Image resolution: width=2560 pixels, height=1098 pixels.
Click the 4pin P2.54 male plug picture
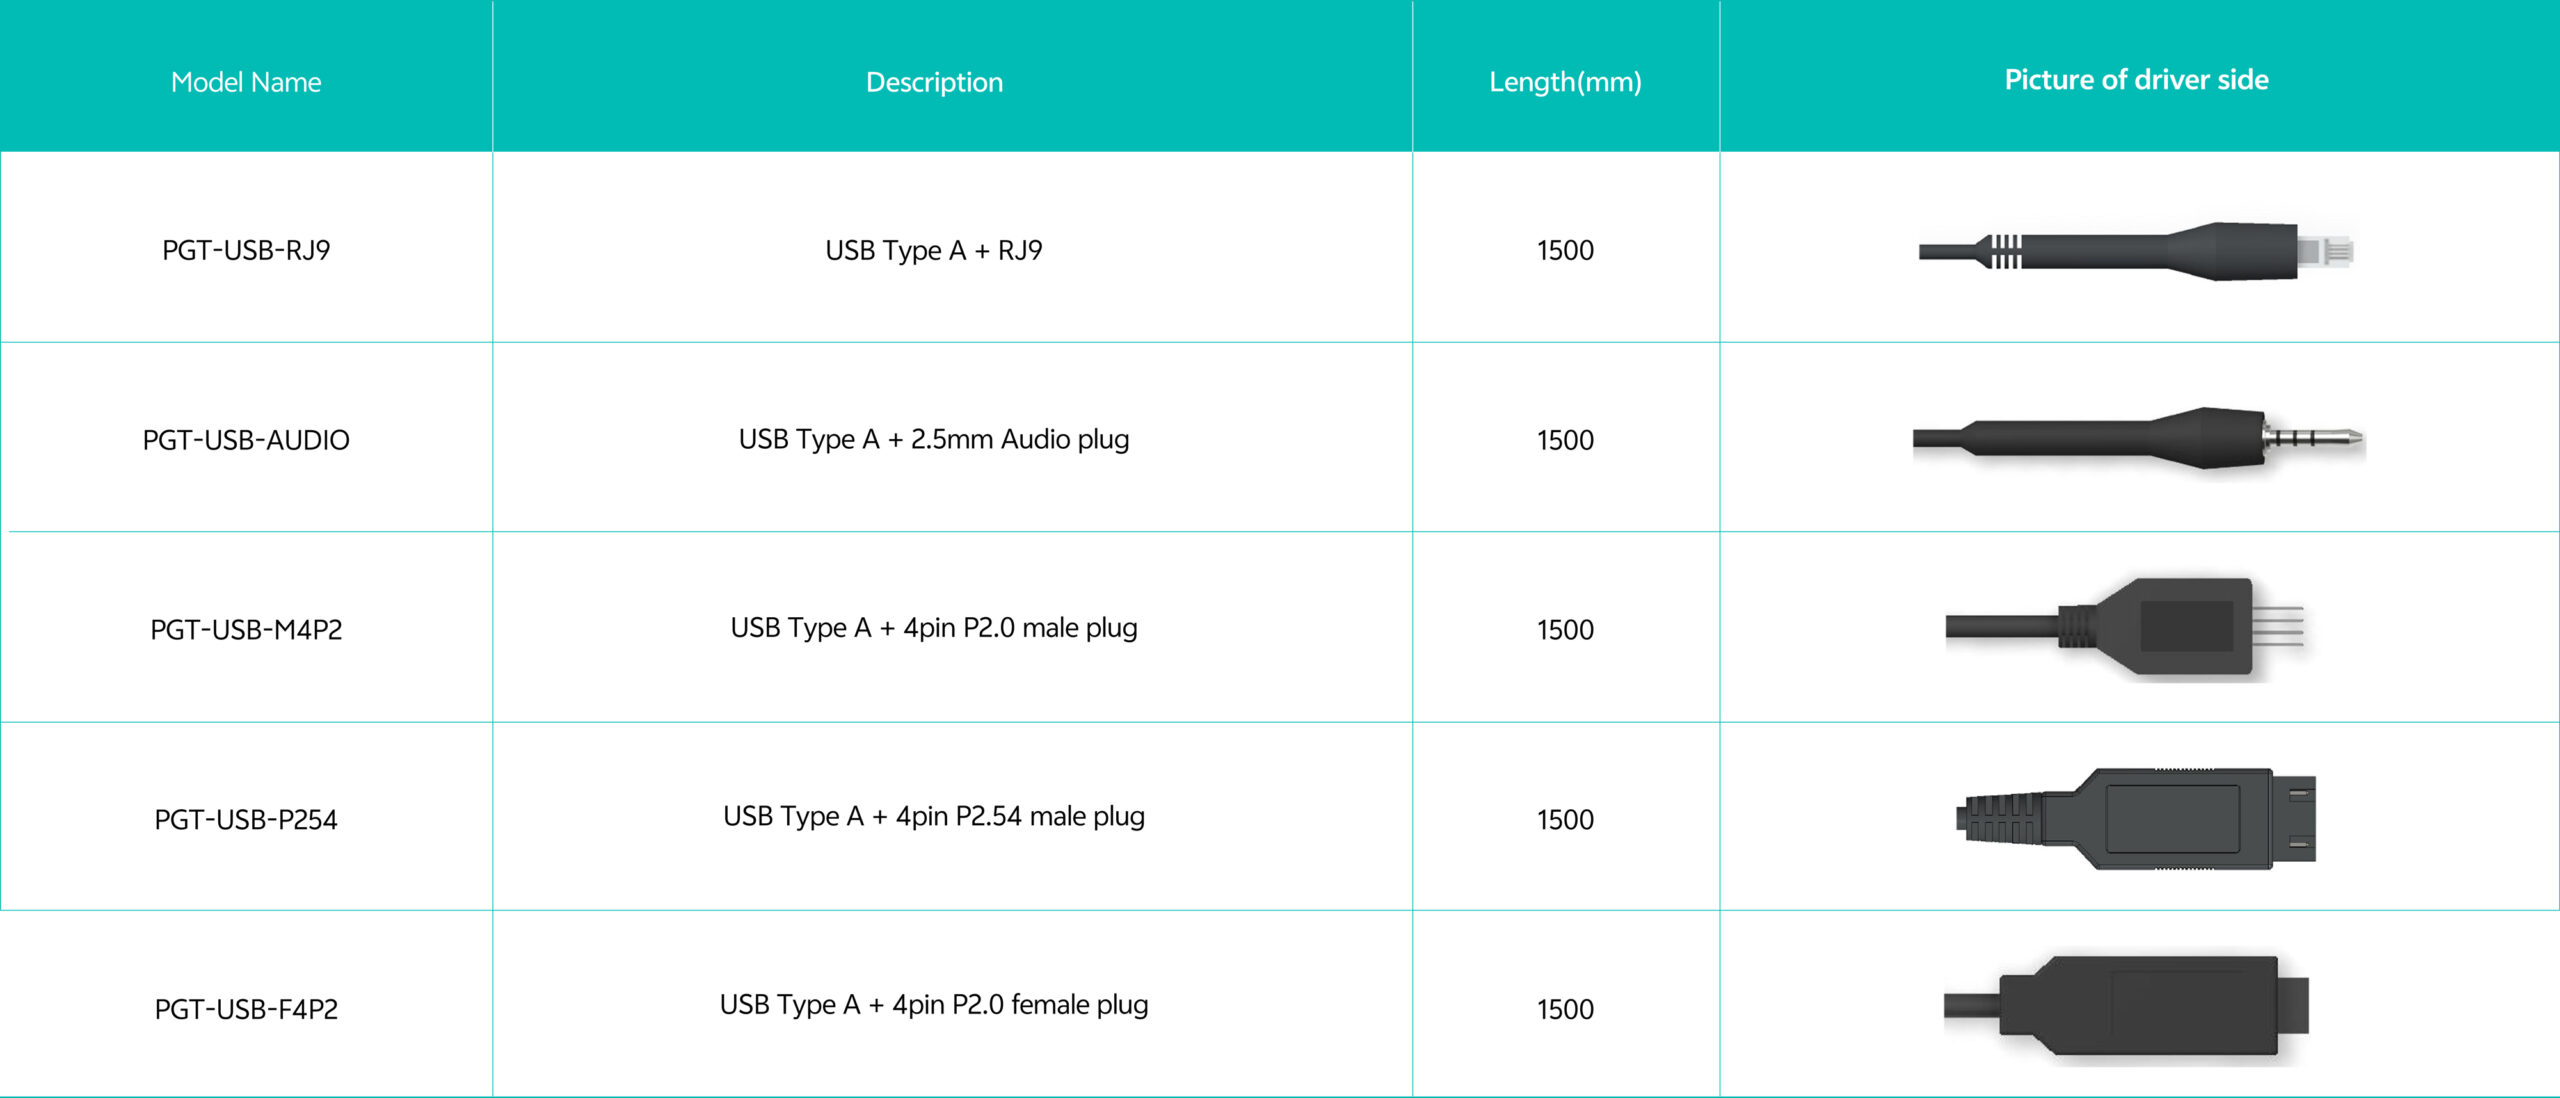tap(2136, 819)
